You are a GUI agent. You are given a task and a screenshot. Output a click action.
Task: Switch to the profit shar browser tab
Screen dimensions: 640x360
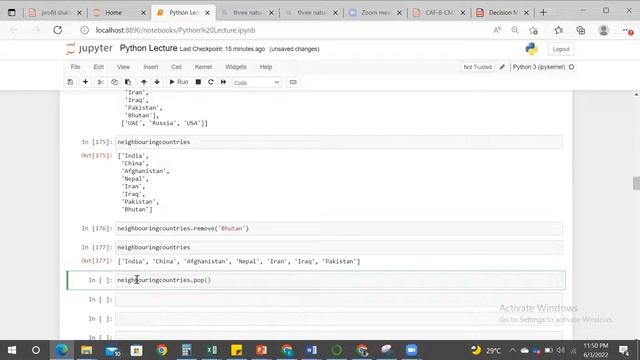pos(54,13)
